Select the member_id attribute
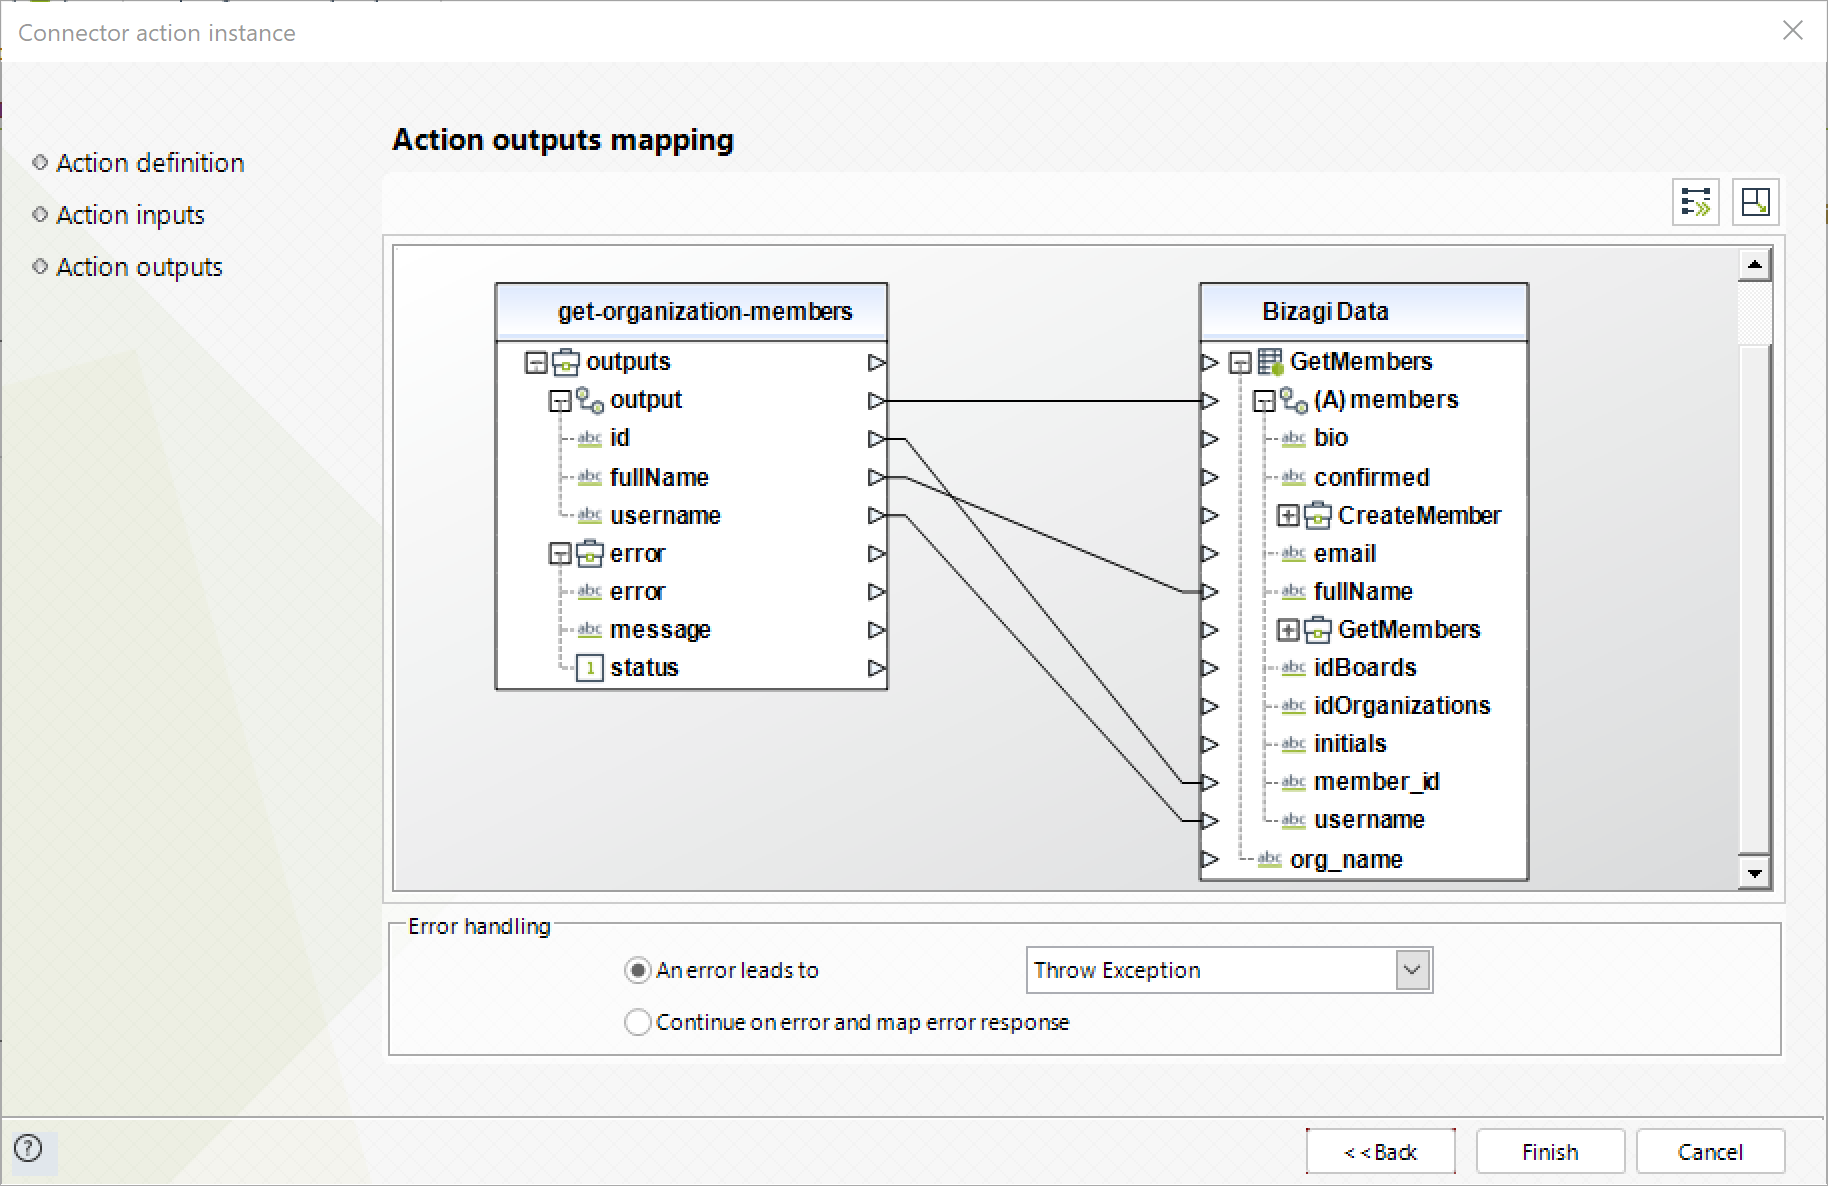Viewport: 1828px width, 1186px height. click(1376, 782)
